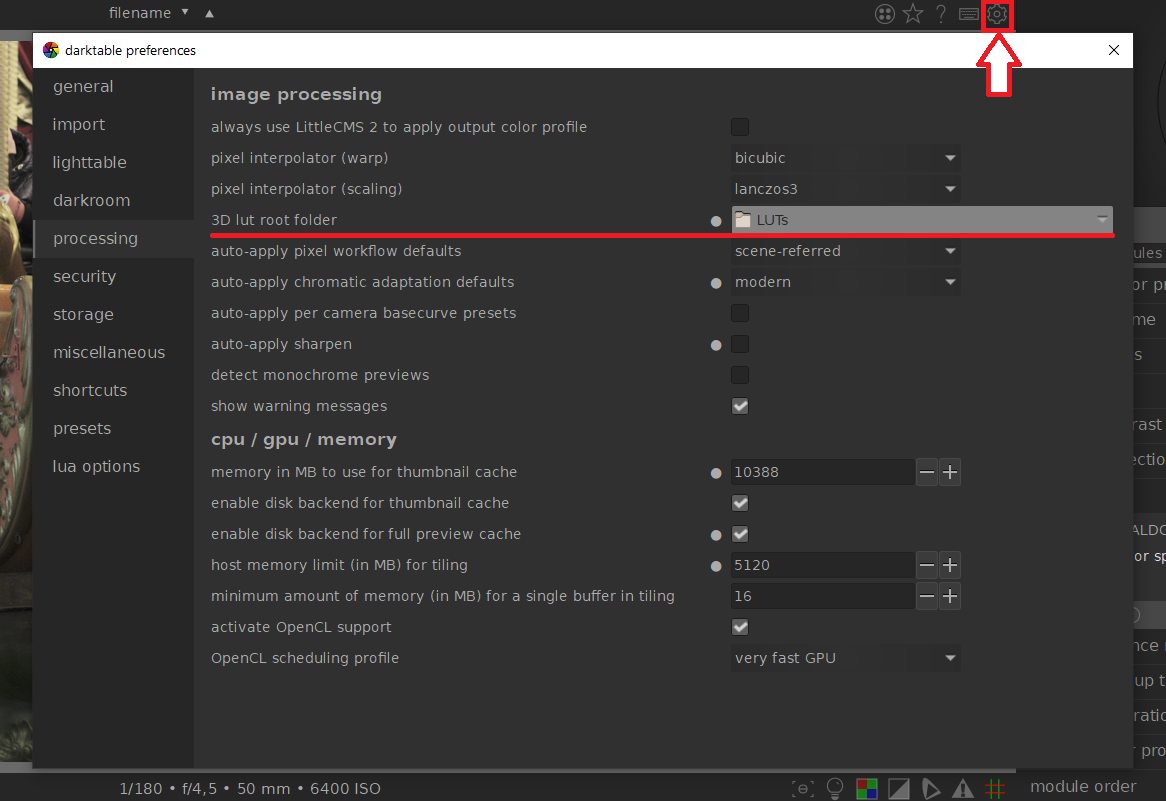Image resolution: width=1166 pixels, height=801 pixels.
Task: Open lua options preferences tab
Action: tap(114, 466)
